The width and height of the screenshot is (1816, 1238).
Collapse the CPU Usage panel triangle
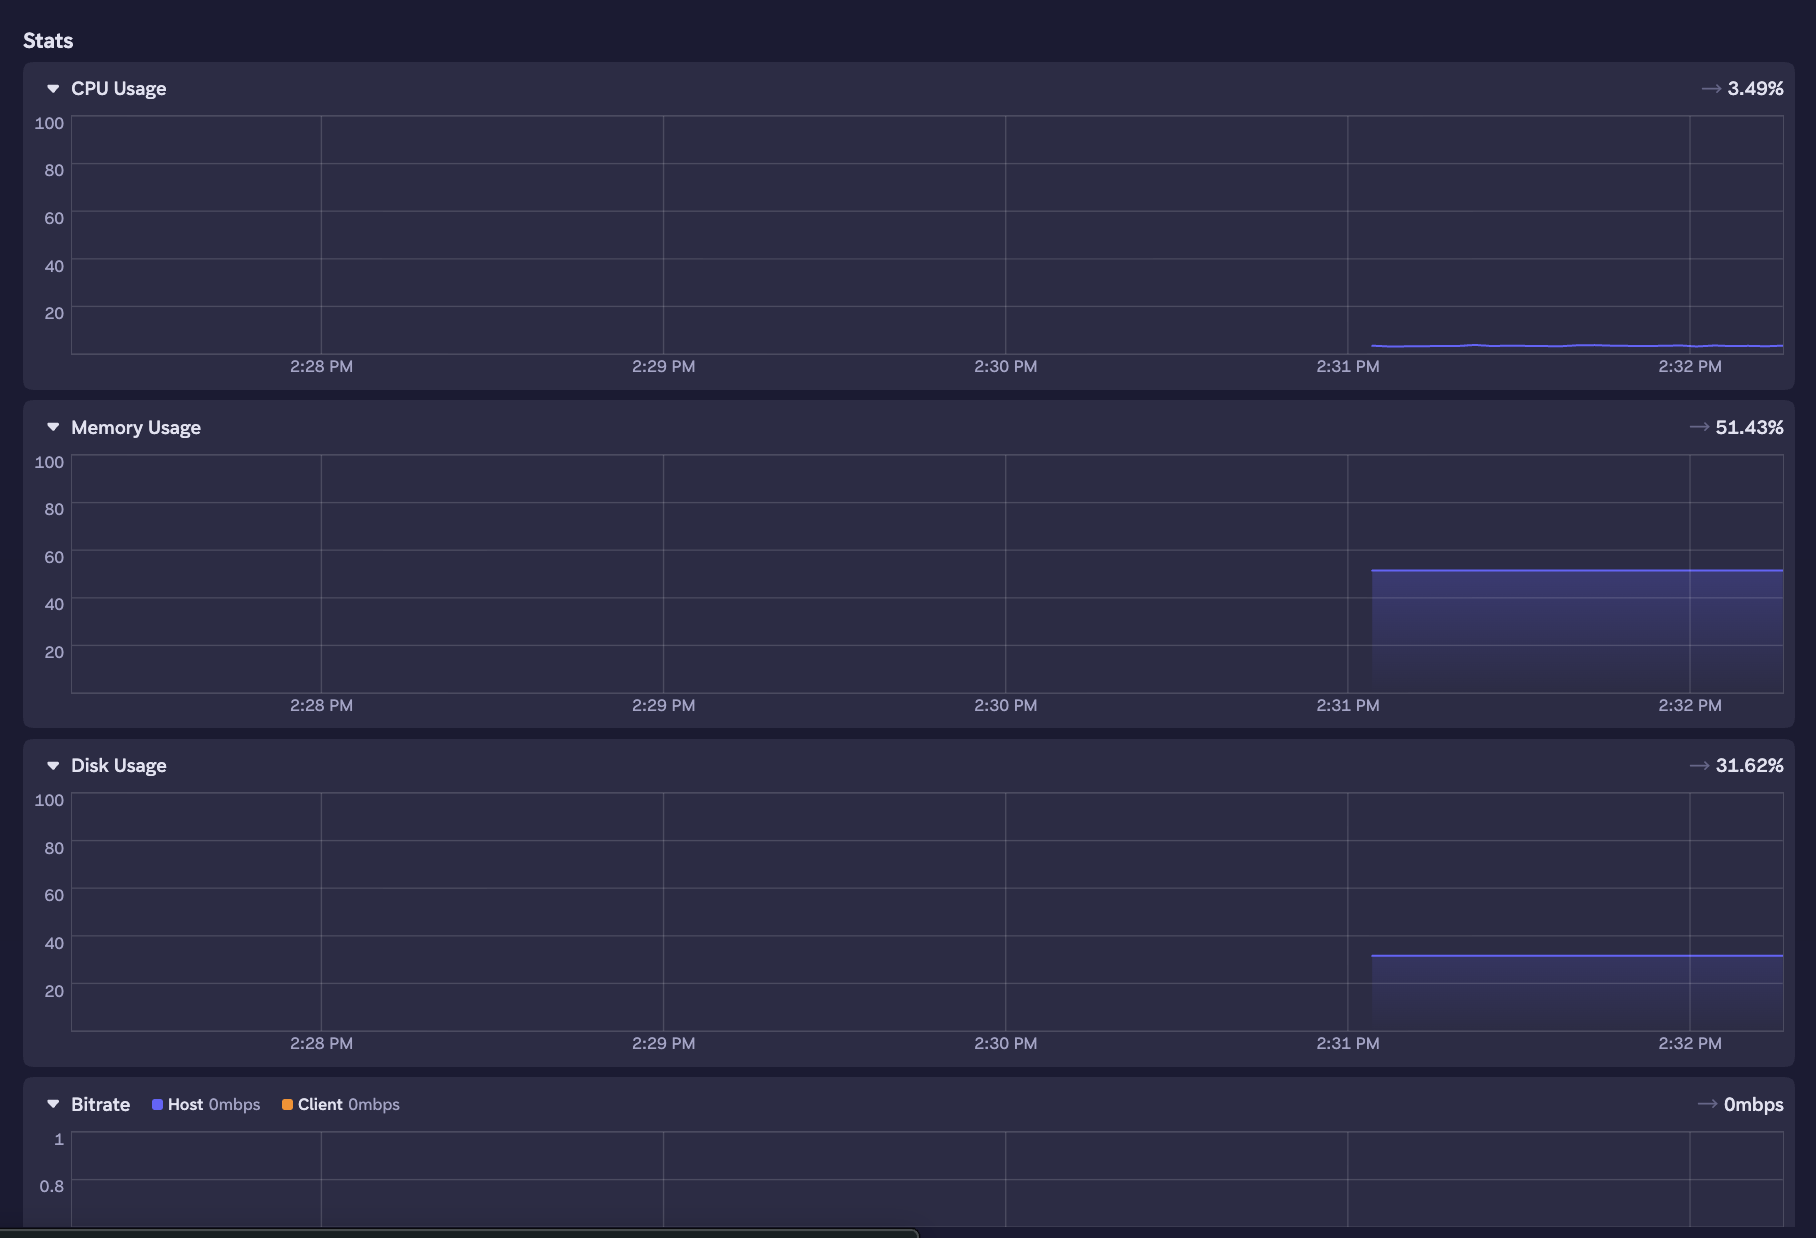[53, 89]
